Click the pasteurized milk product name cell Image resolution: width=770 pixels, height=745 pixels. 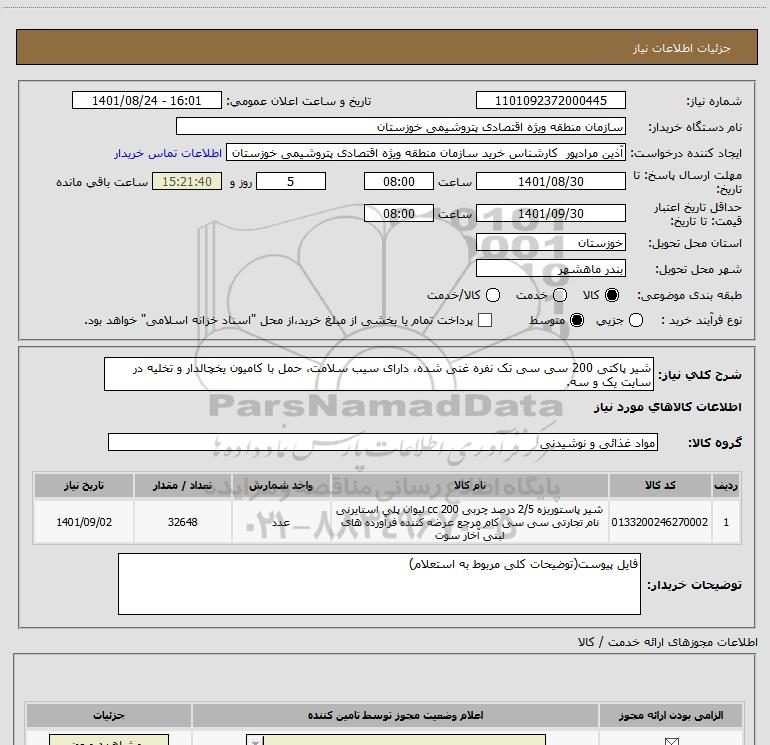tap(469, 522)
